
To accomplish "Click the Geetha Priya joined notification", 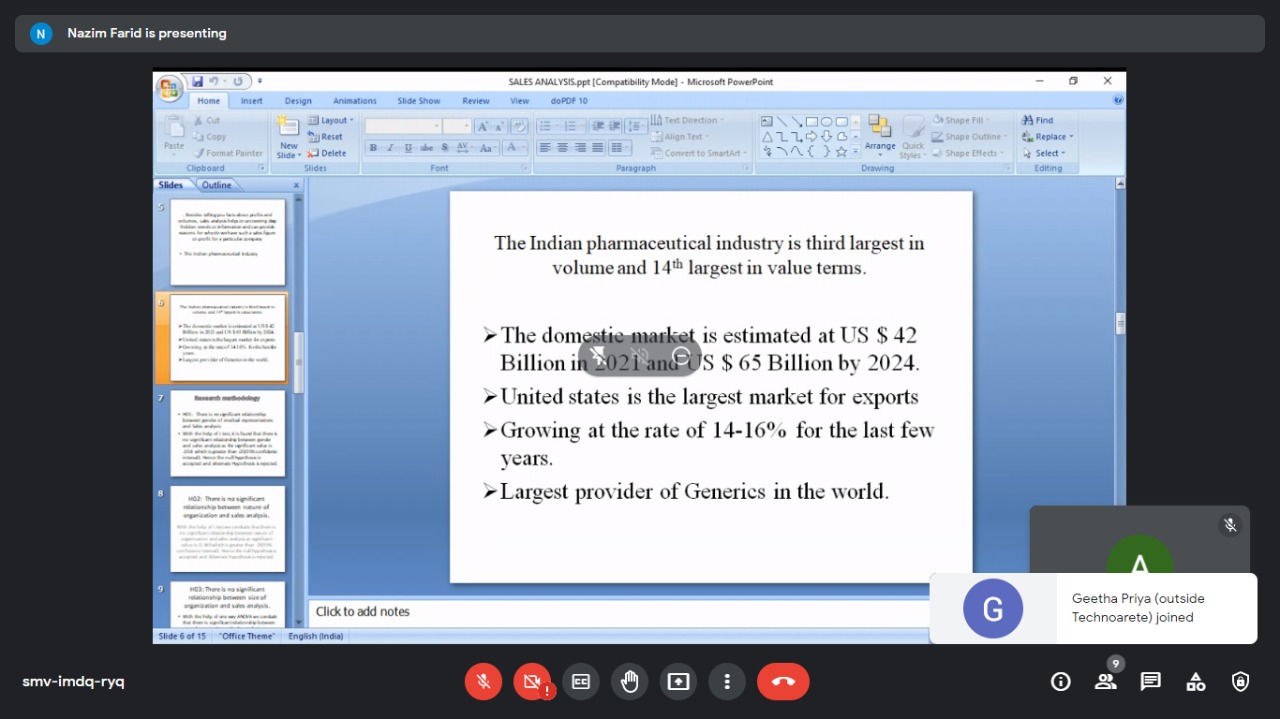I will pos(1093,608).
